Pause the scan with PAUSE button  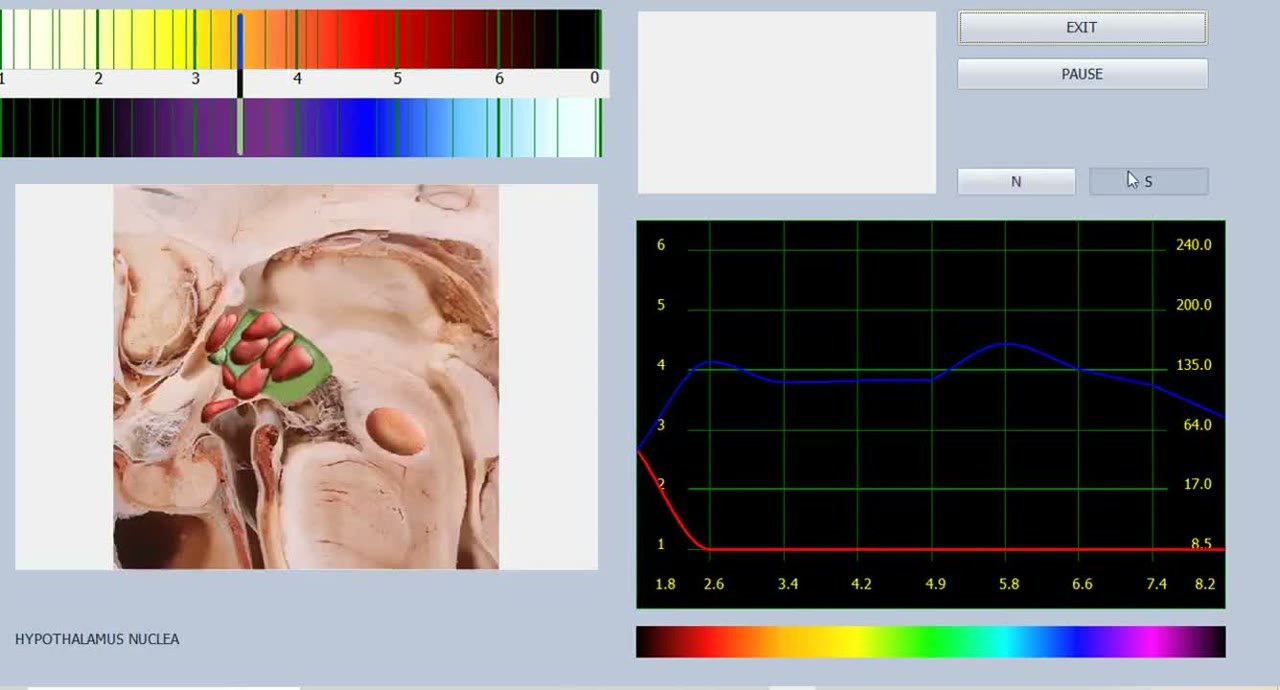pos(1082,74)
